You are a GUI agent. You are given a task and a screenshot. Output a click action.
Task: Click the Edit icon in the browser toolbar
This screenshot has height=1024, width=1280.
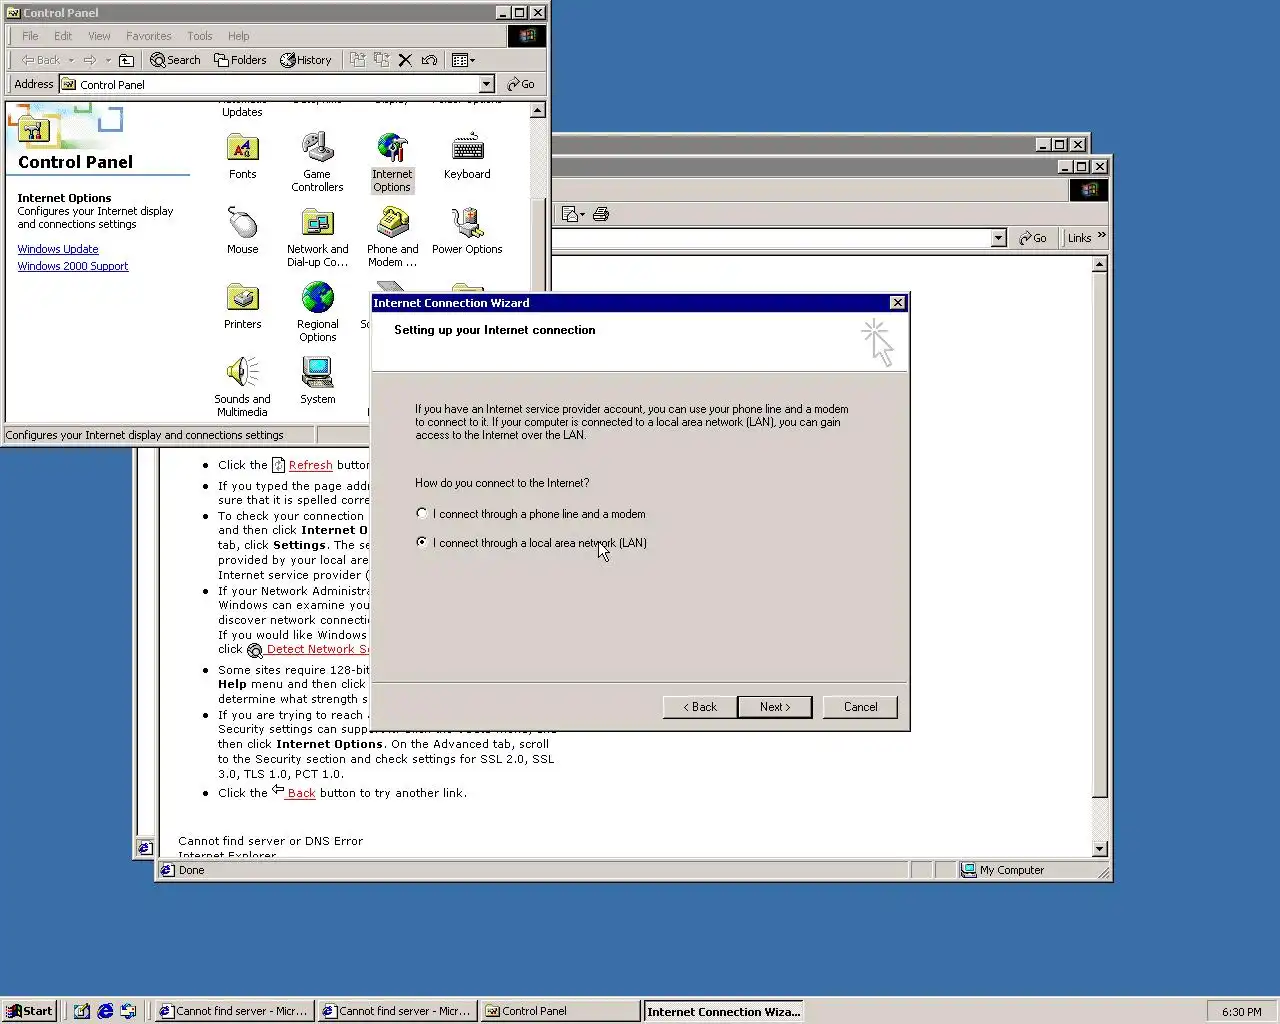tap(569, 214)
